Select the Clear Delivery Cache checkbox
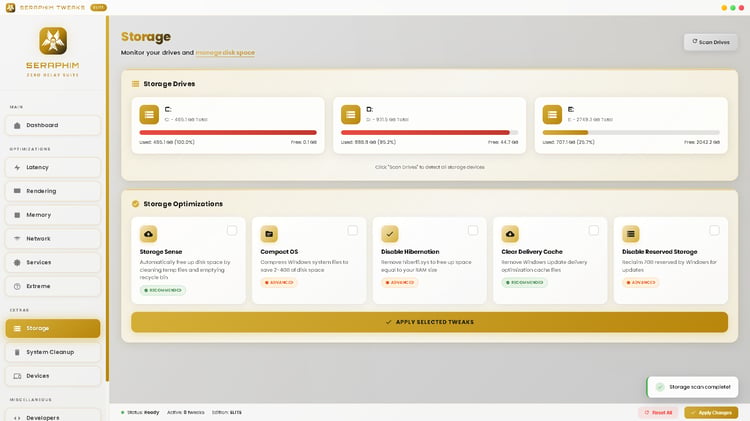Image resolution: width=750 pixels, height=421 pixels. click(x=594, y=231)
